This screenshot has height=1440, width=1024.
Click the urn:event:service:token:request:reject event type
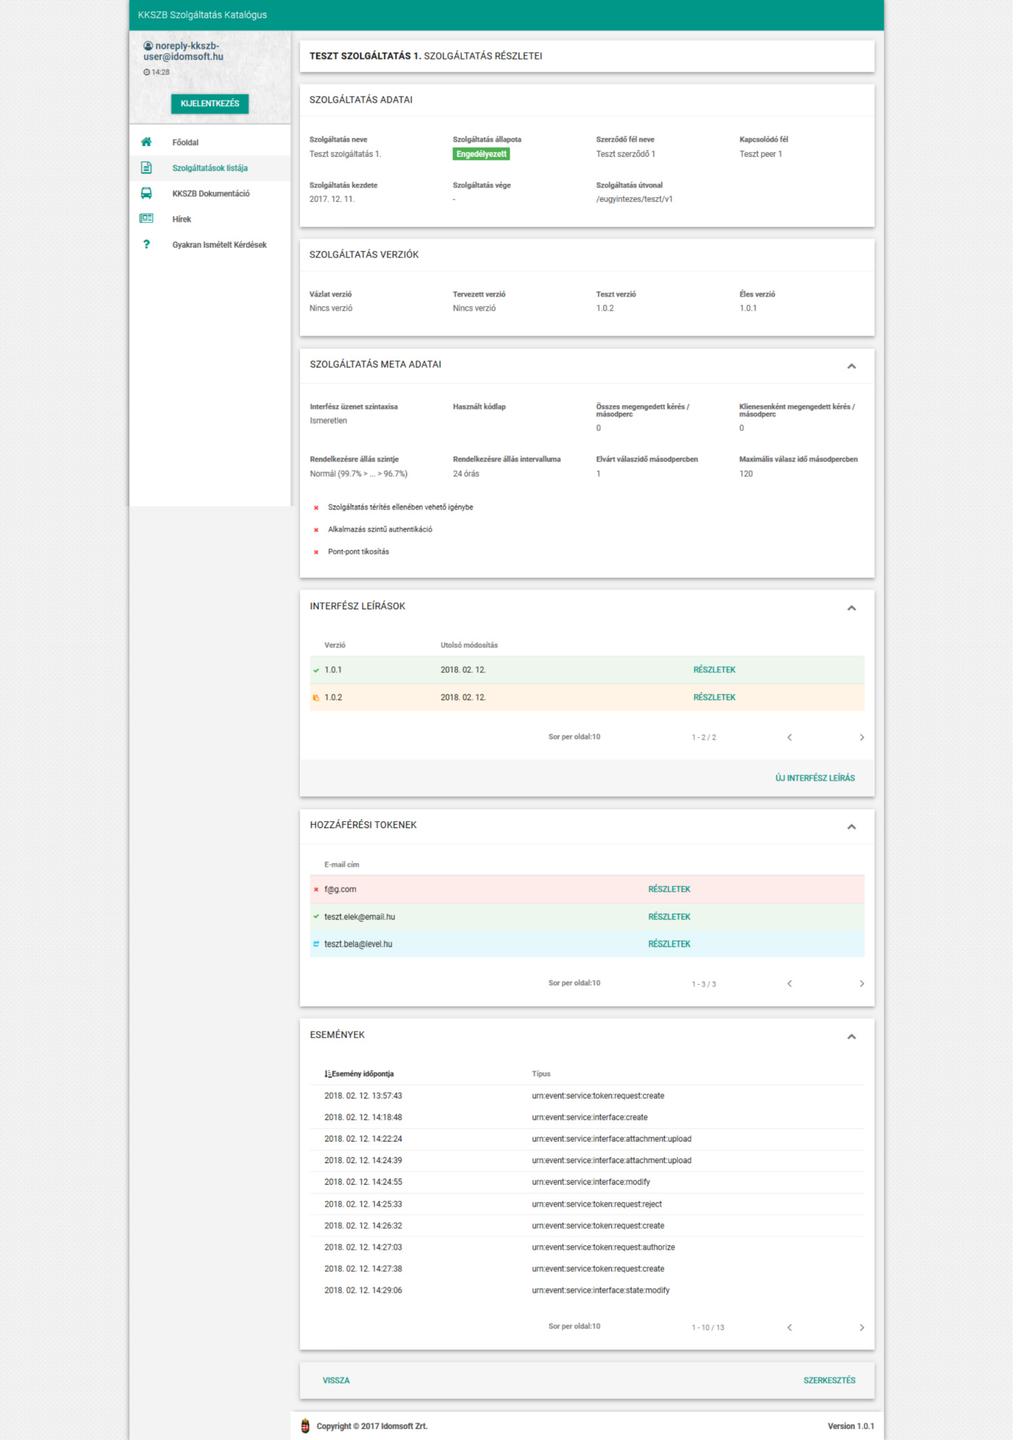(x=597, y=1204)
